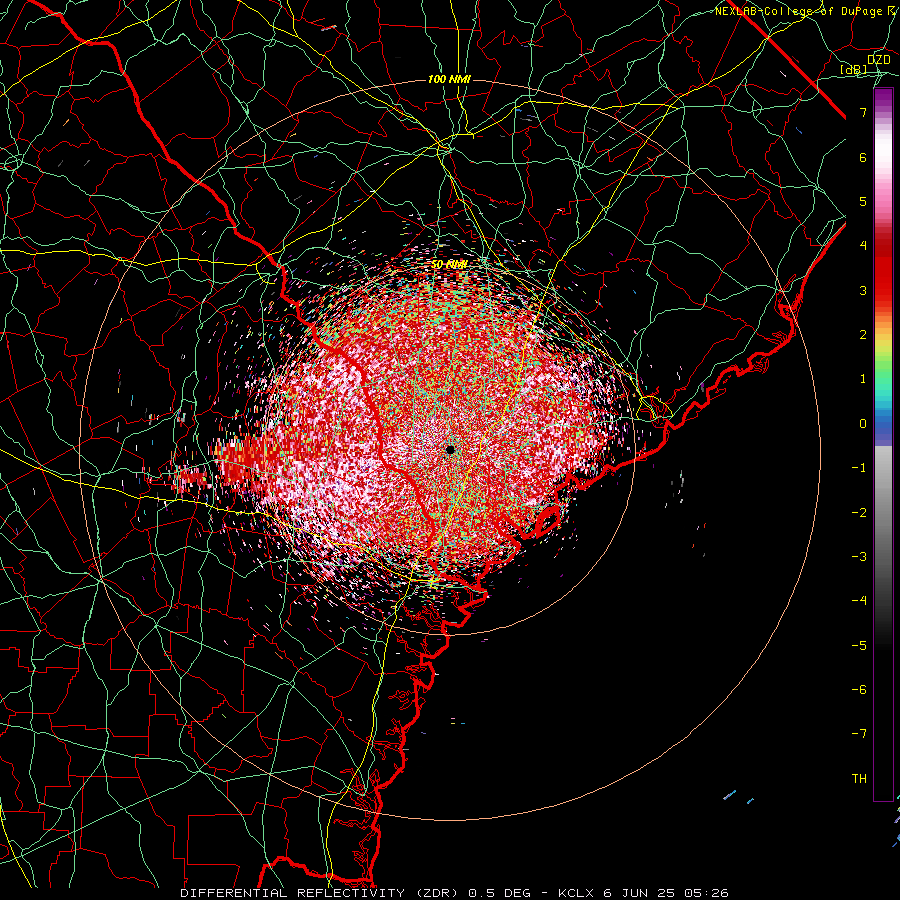Click the 6 value on the dB scale
Viewport: 900px width, 900px height.
pos(863,157)
